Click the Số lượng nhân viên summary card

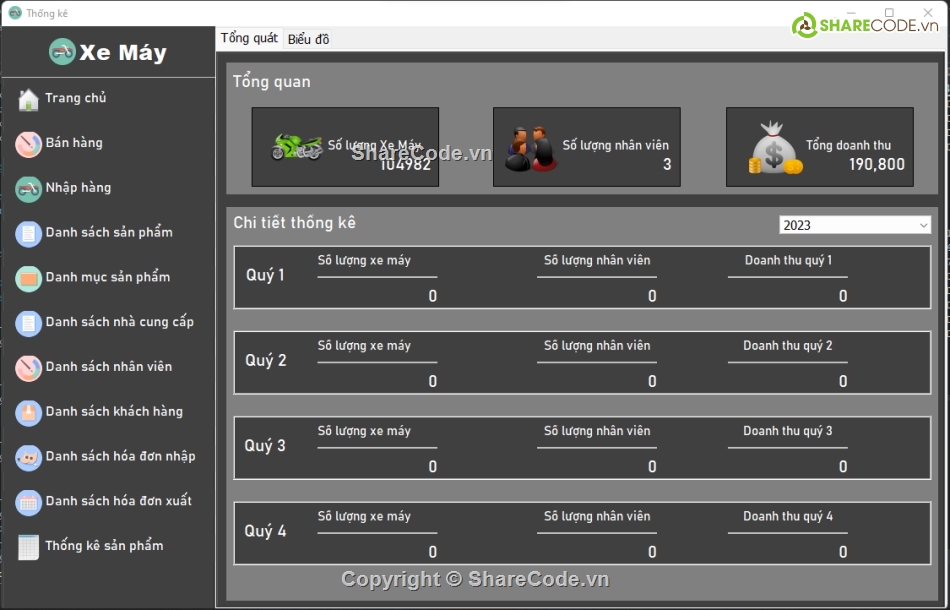pyautogui.click(x=586, y=147)
